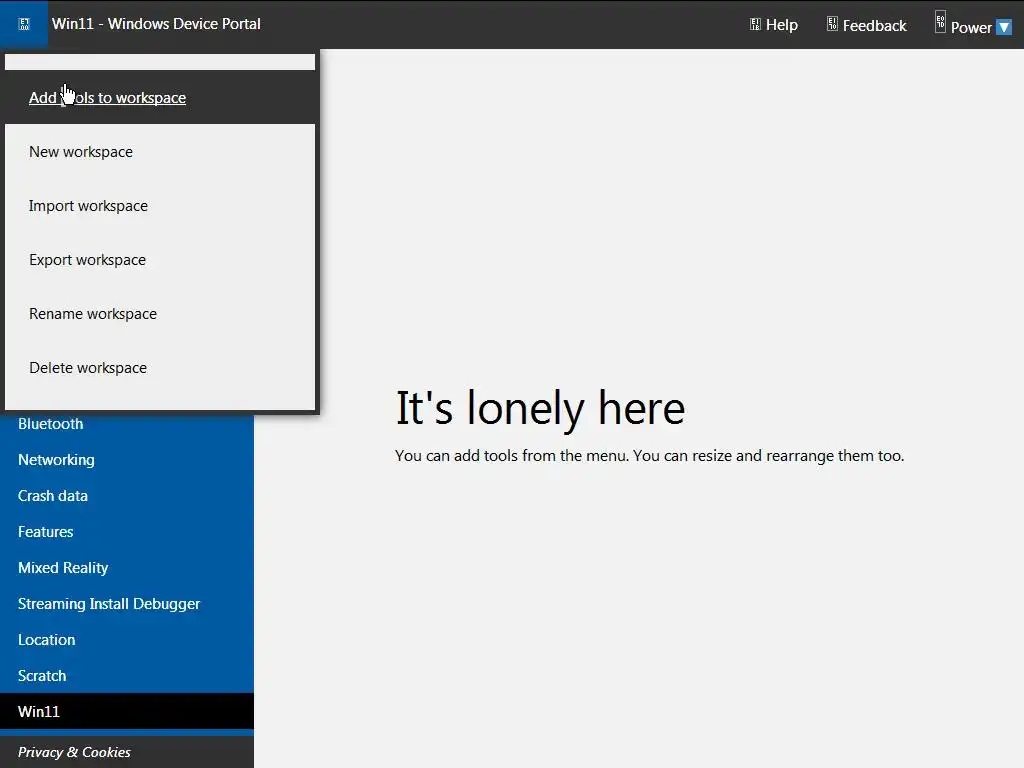Select the Win11 workspace in sidebar
This screenshot has width=1024, height=768.
pyautogui.click(x=127, y=711)
